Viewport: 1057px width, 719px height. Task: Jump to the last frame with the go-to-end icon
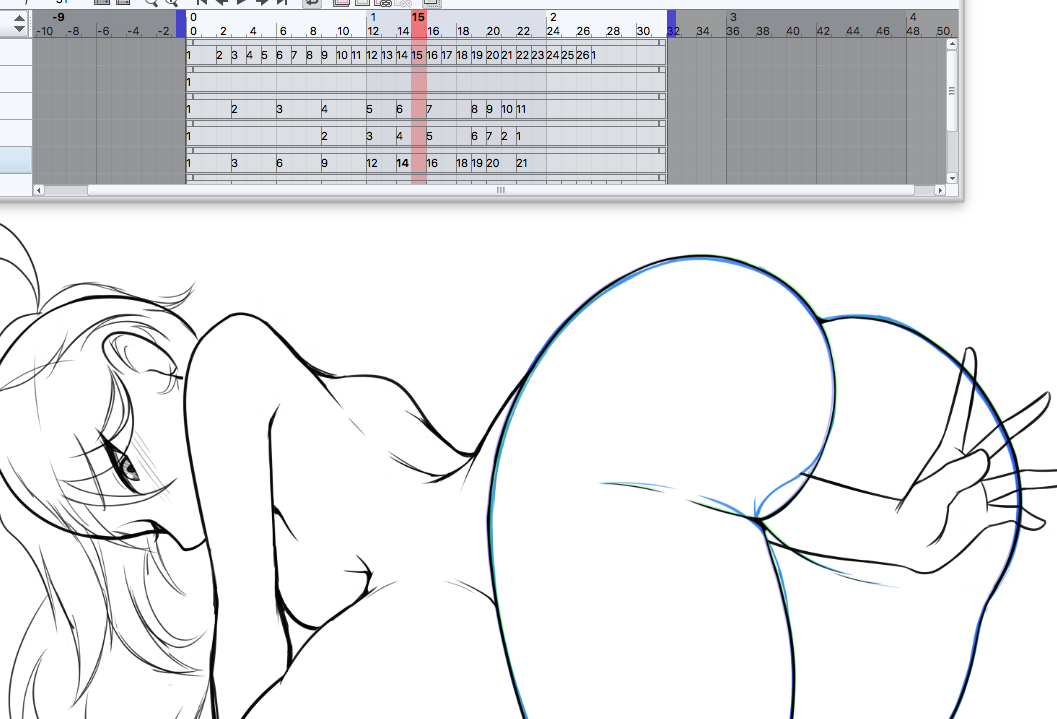[x=282, y=2]
